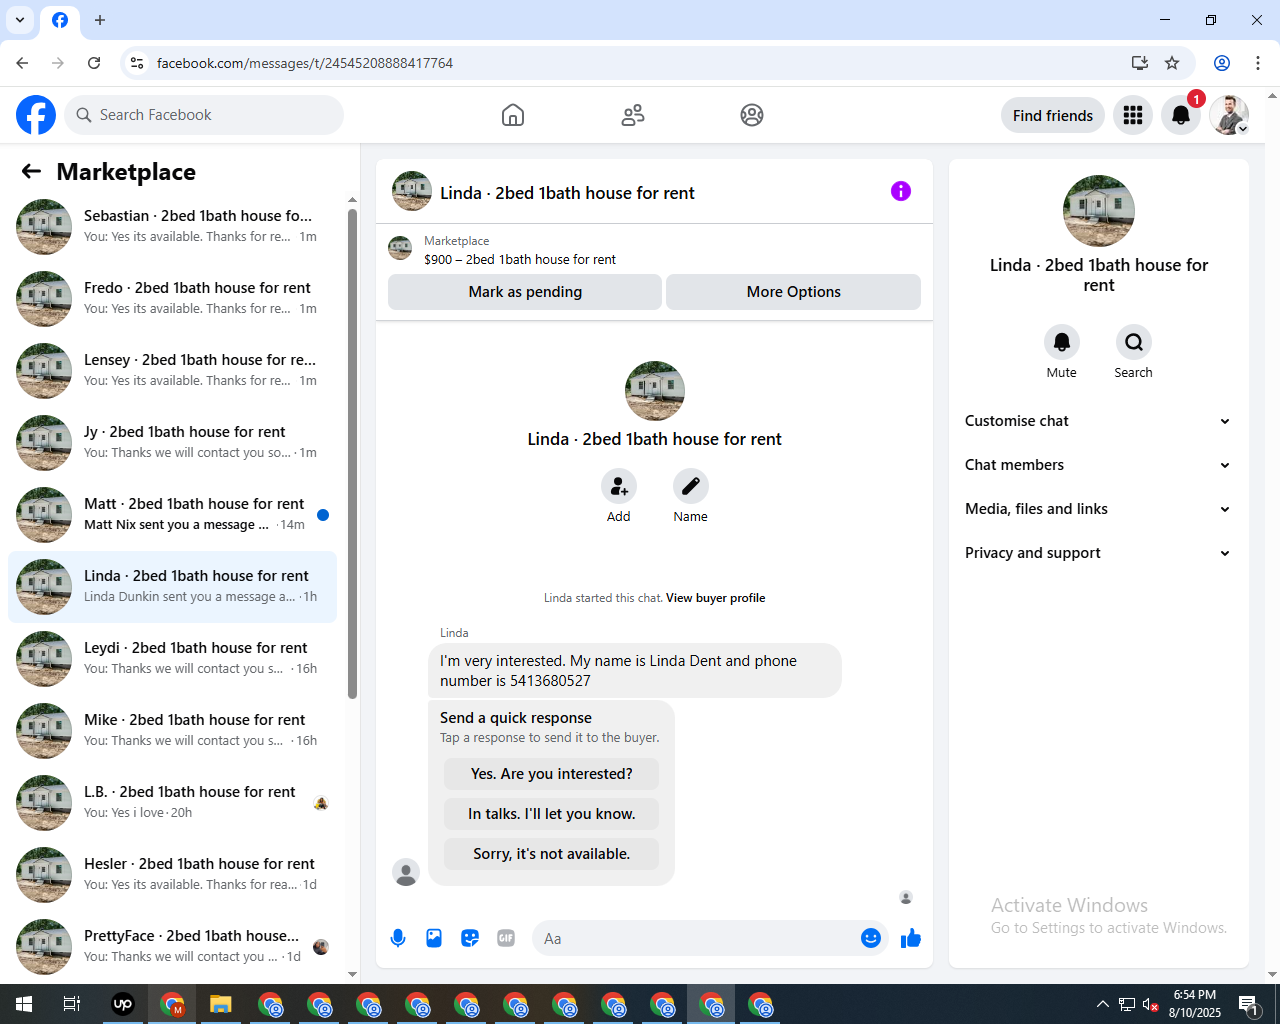Open Lensey's conversation
The image size is (1280, 1024).
pos(172,371)
